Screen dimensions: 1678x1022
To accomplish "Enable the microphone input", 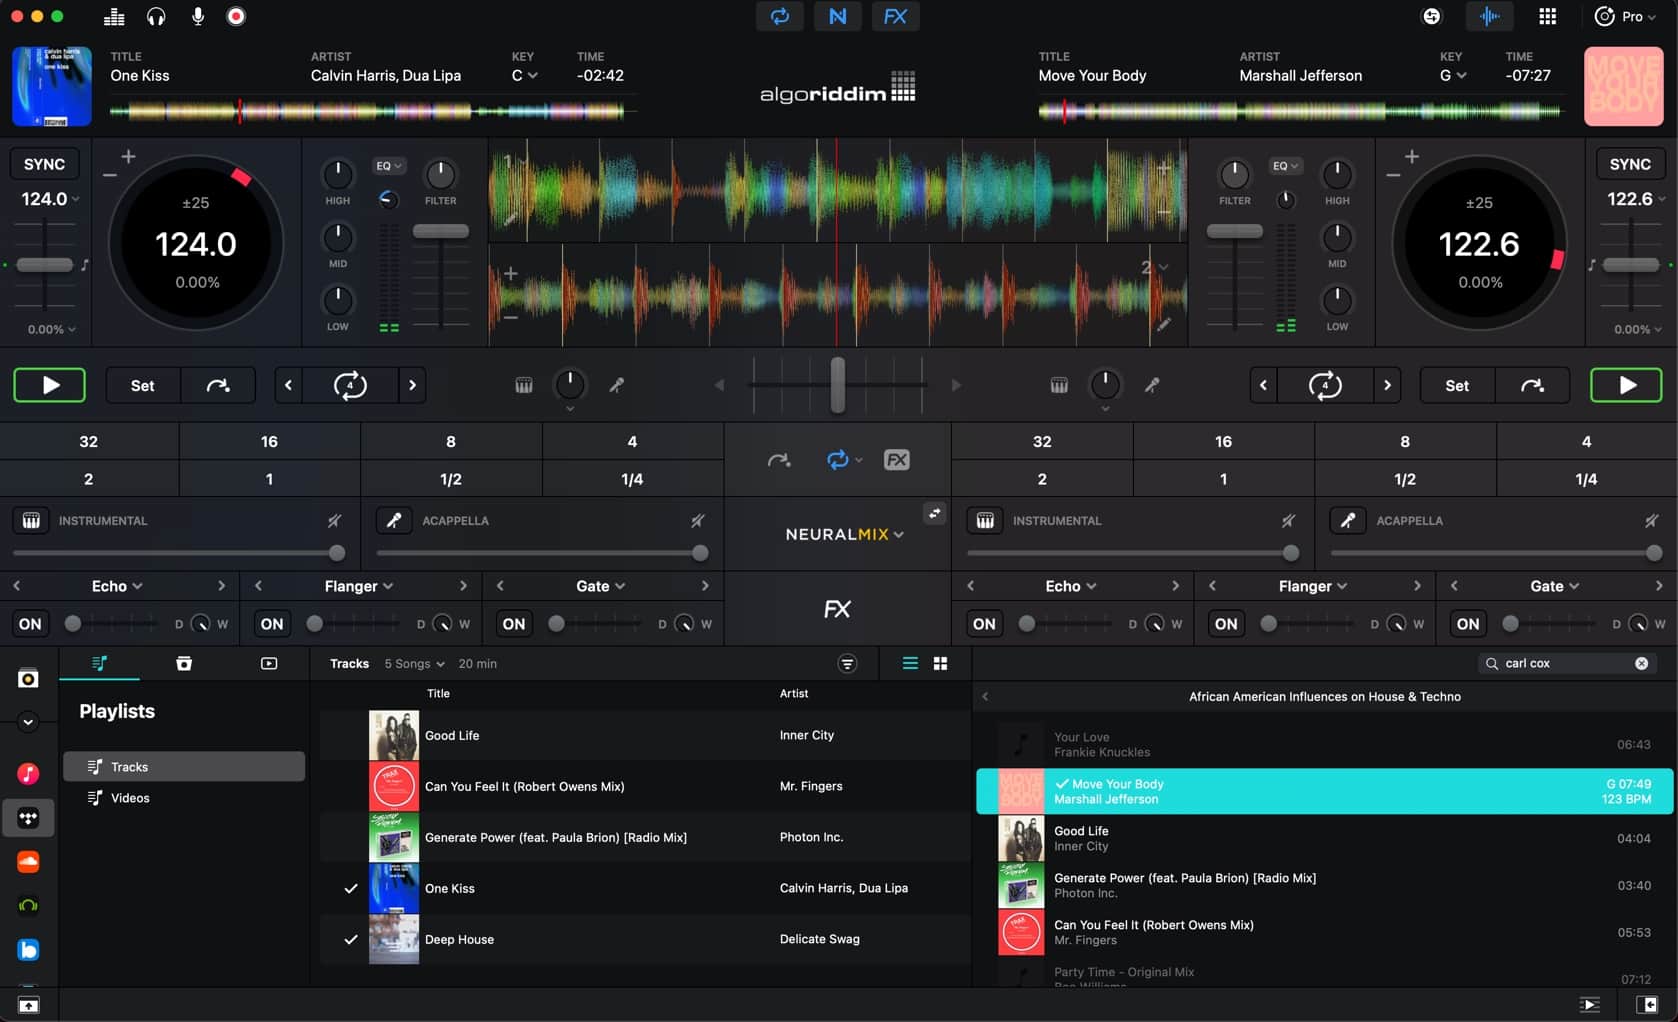I will point(196,16).
